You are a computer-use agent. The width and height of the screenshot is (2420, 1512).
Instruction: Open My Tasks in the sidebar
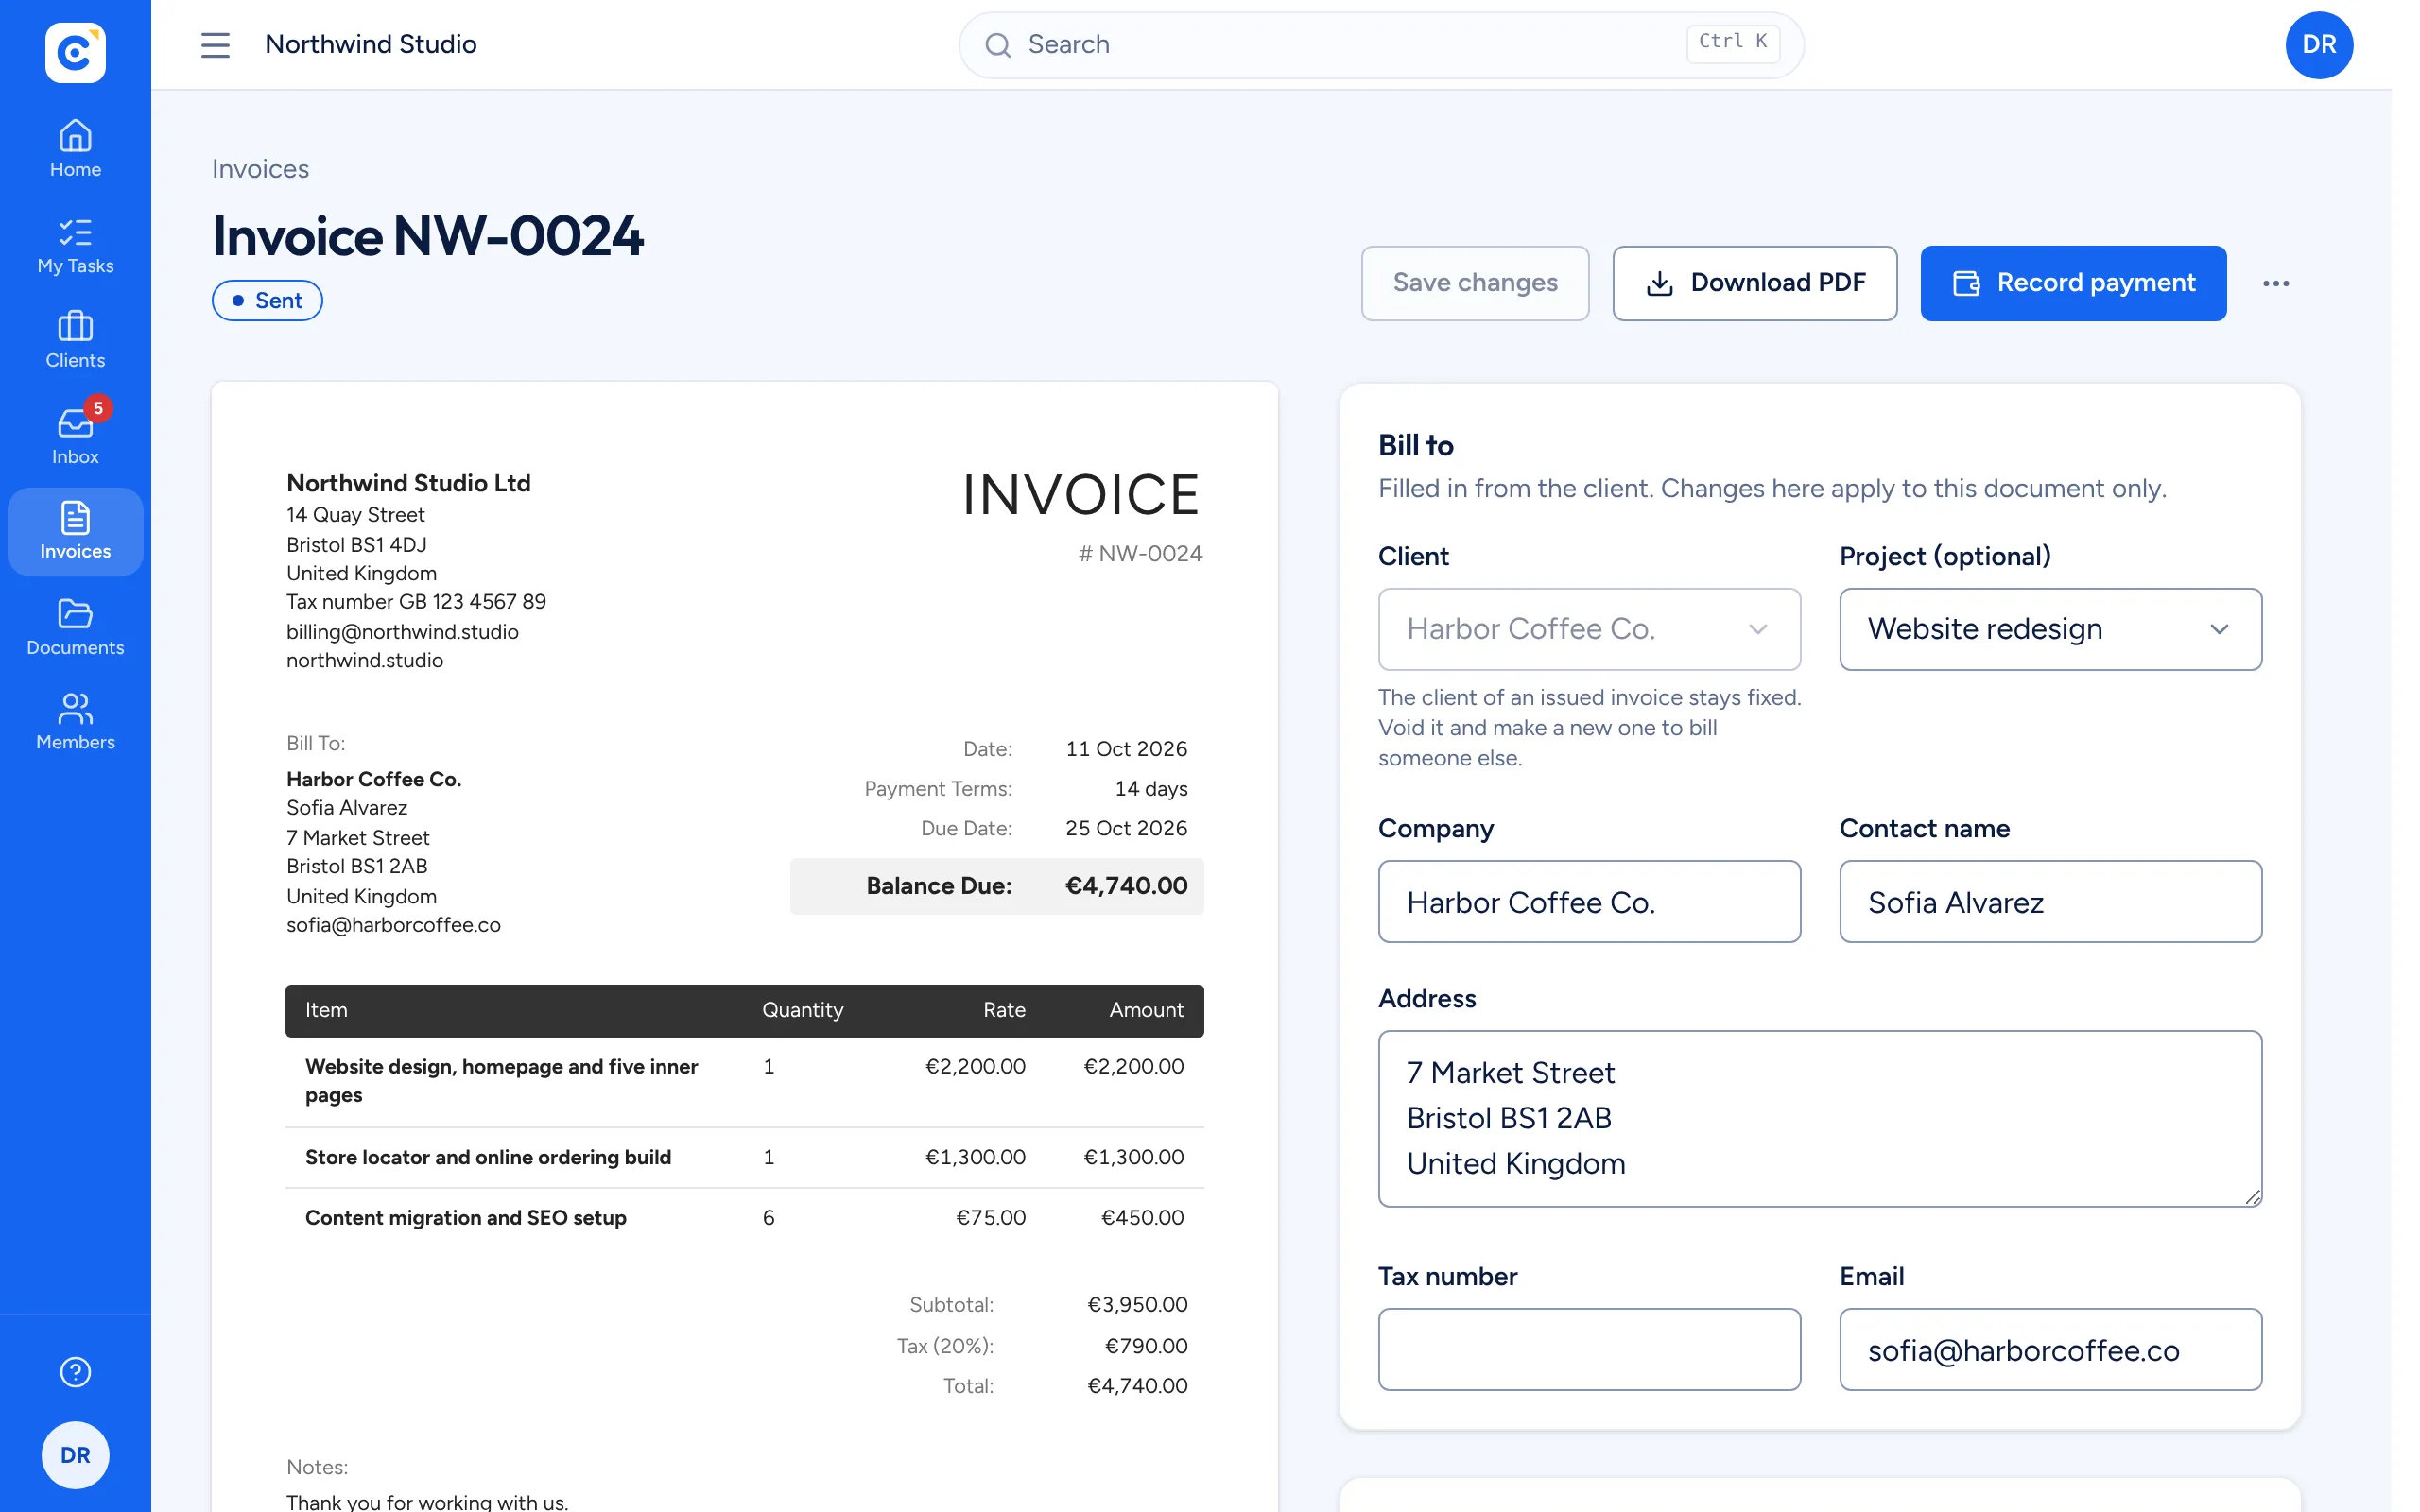click(x=75, y=246)
